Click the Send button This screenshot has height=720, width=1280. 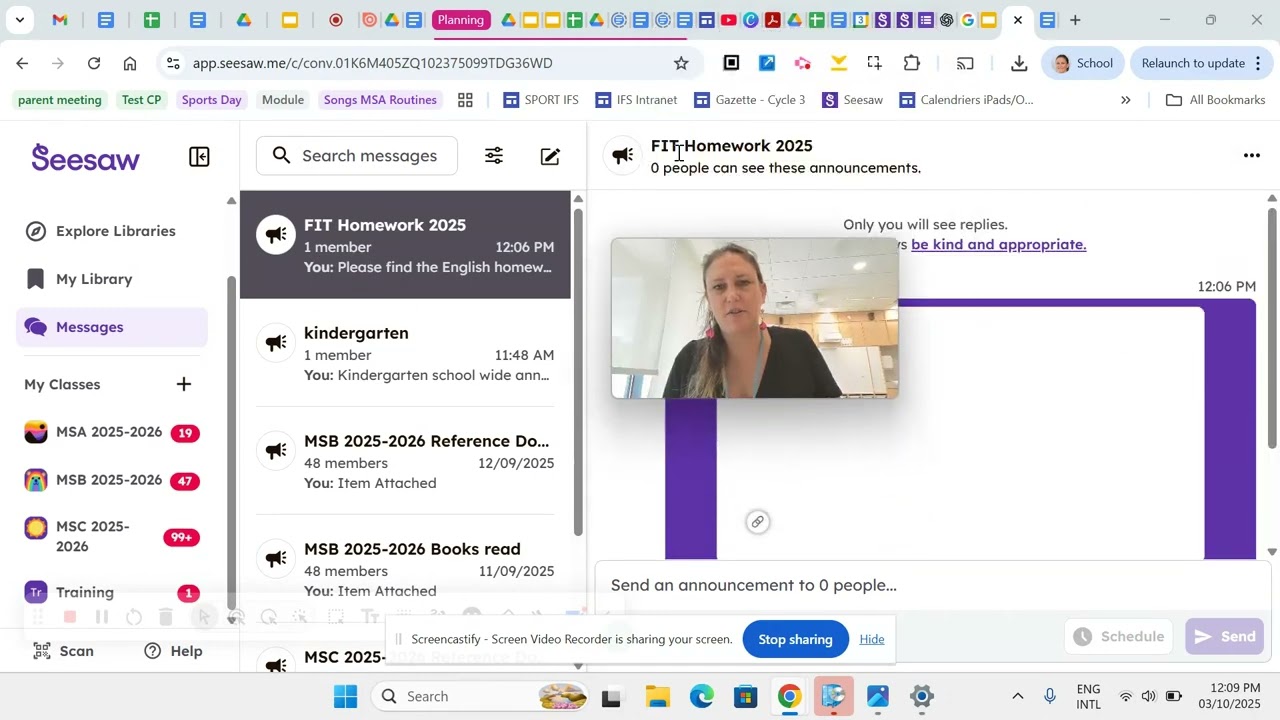1224,637
